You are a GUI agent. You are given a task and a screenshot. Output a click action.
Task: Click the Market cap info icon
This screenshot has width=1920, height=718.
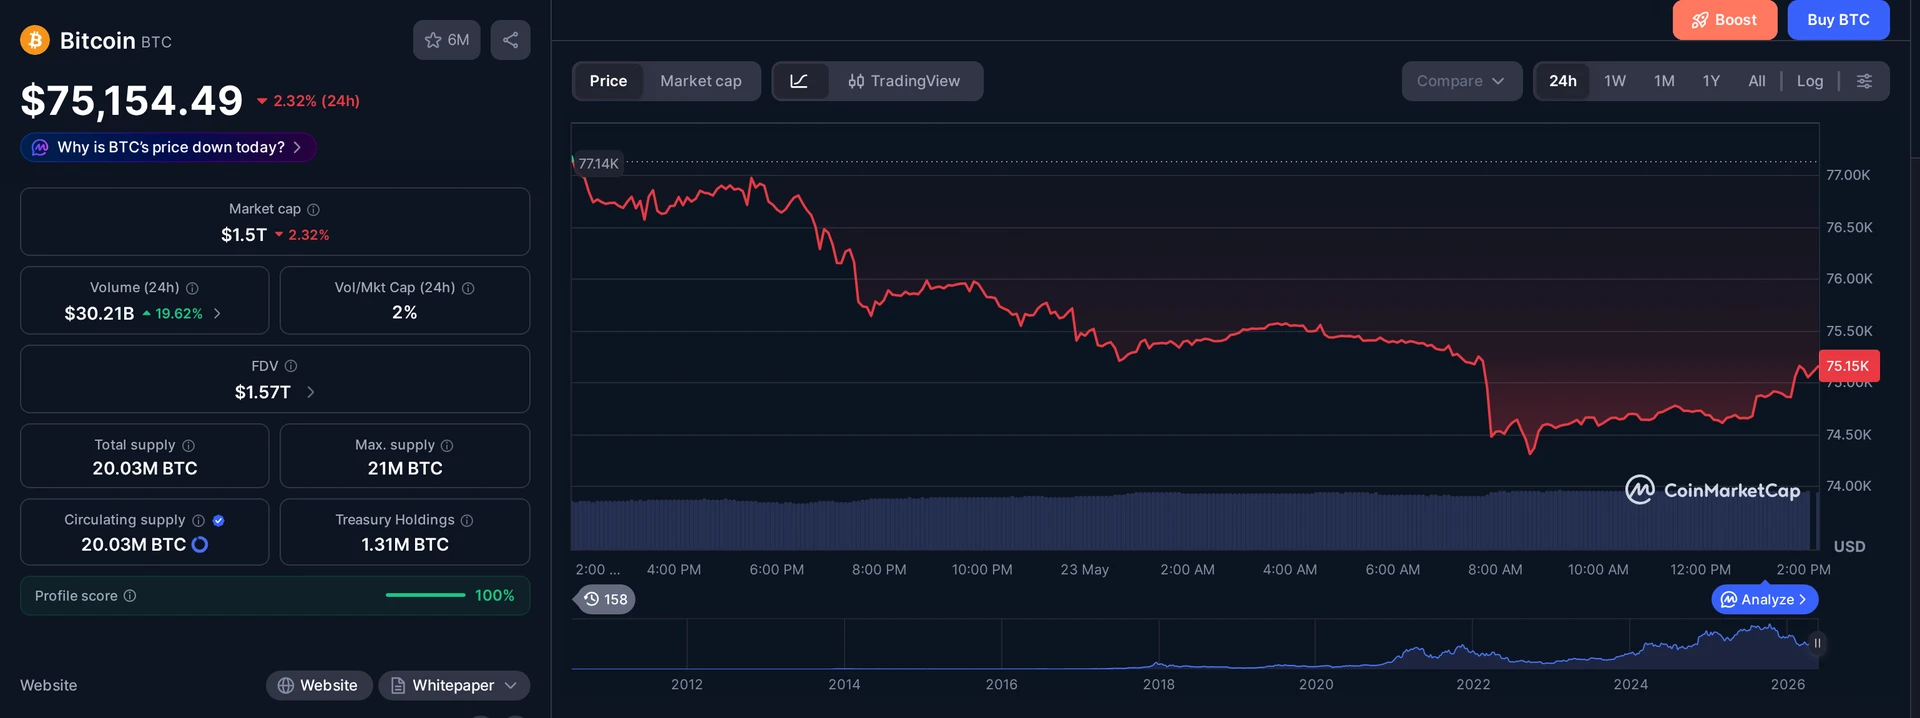click(313, 209)
